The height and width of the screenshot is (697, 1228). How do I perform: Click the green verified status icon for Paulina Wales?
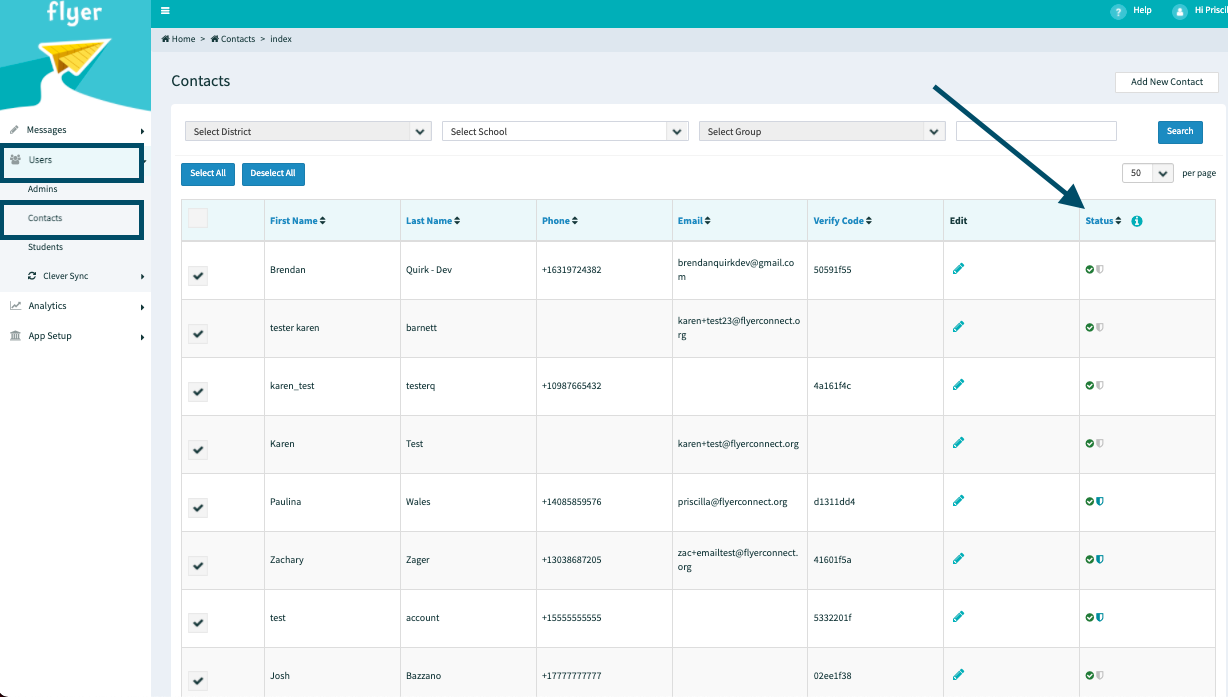pyautogui.click(x=1087, y=501)
